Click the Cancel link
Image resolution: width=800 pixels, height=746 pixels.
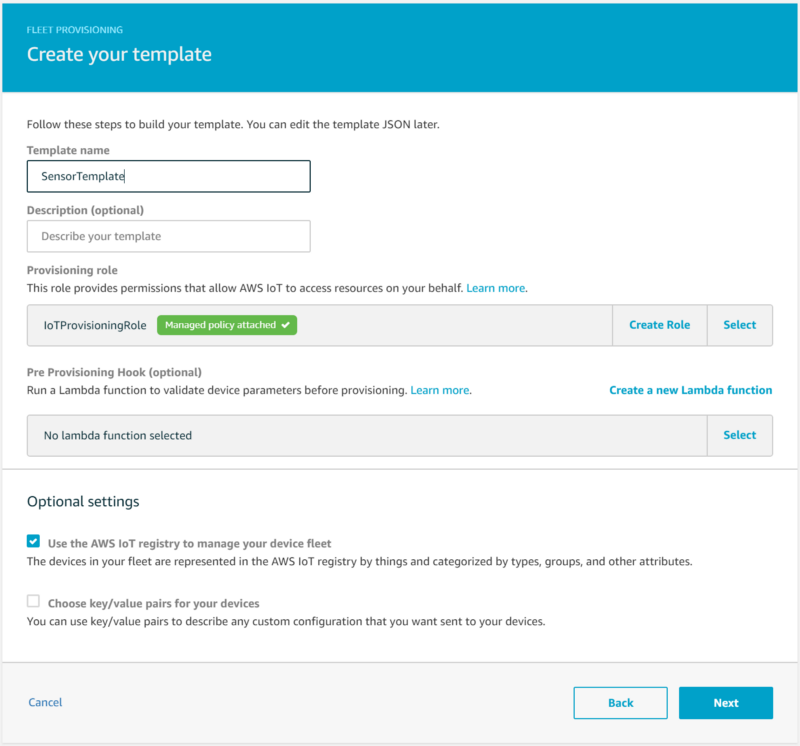tap(45, 702)
